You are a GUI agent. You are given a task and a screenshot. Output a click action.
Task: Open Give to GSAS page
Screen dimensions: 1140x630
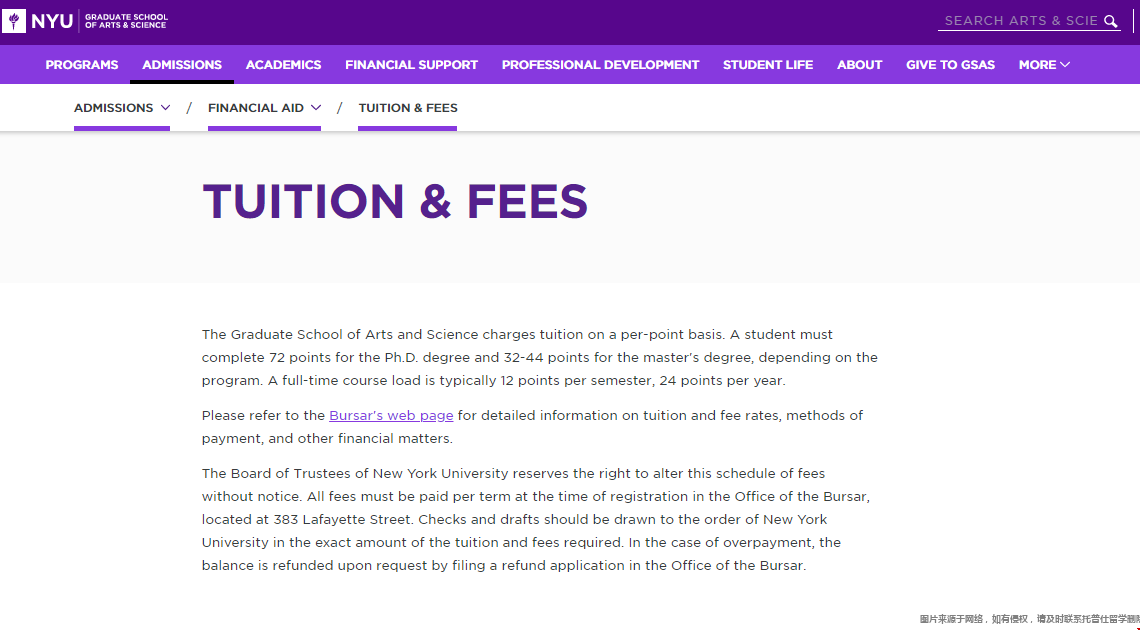click(x=950, y=65)
